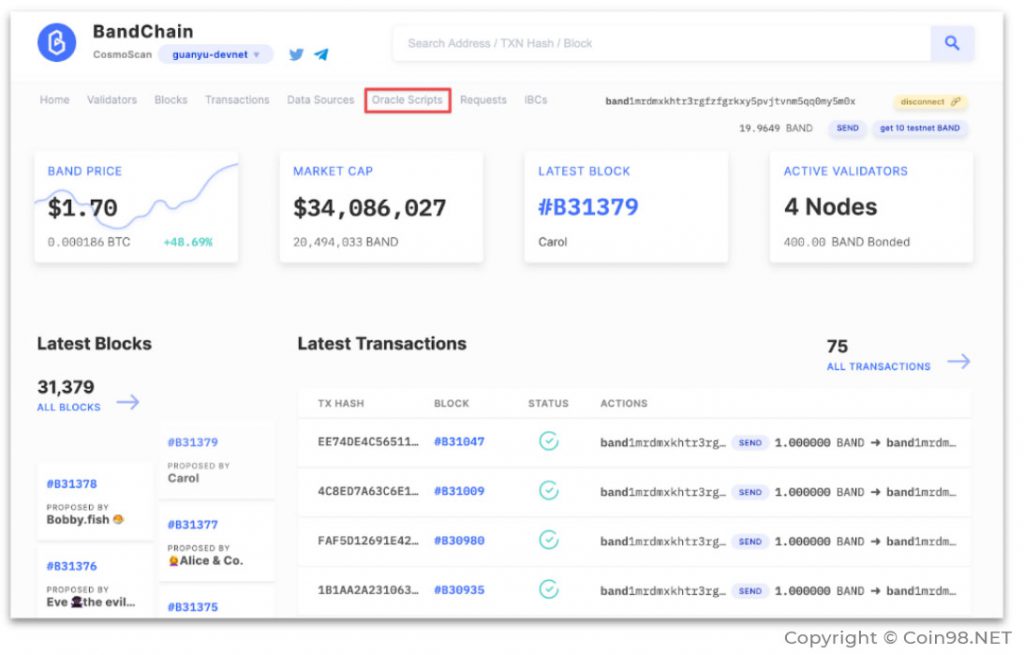Open the Twitter link icon
This screenshot has height=655, width=1024.
pyautogui.click(x=296, y=54)
